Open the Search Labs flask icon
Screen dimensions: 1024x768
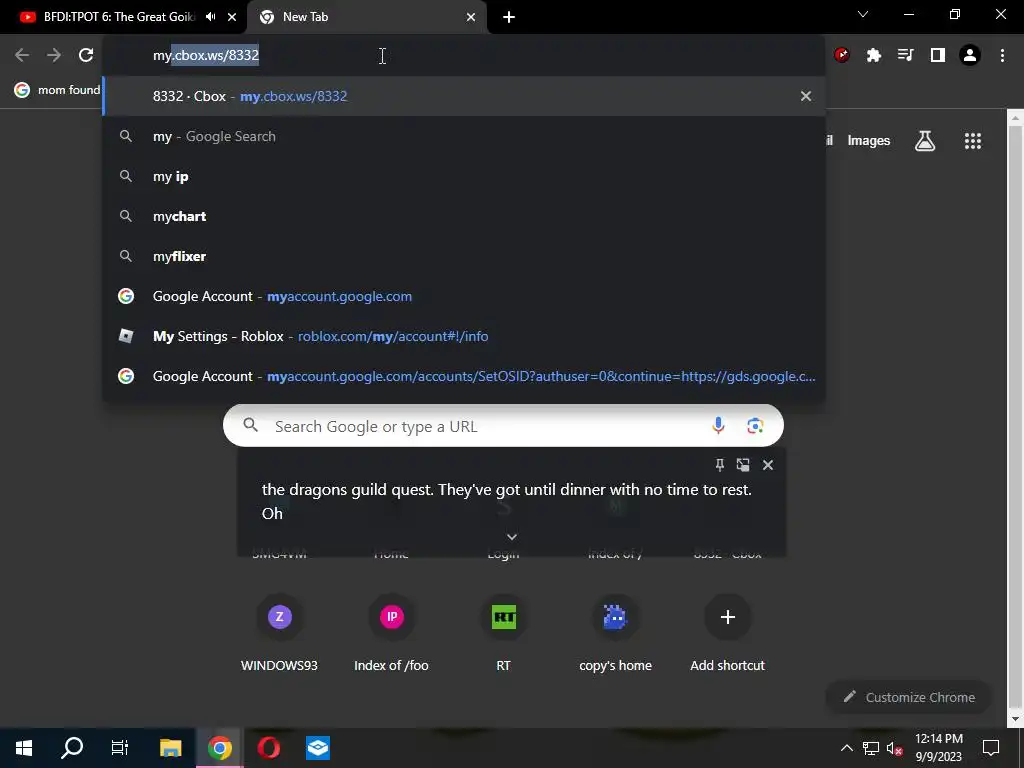(925, 140)
